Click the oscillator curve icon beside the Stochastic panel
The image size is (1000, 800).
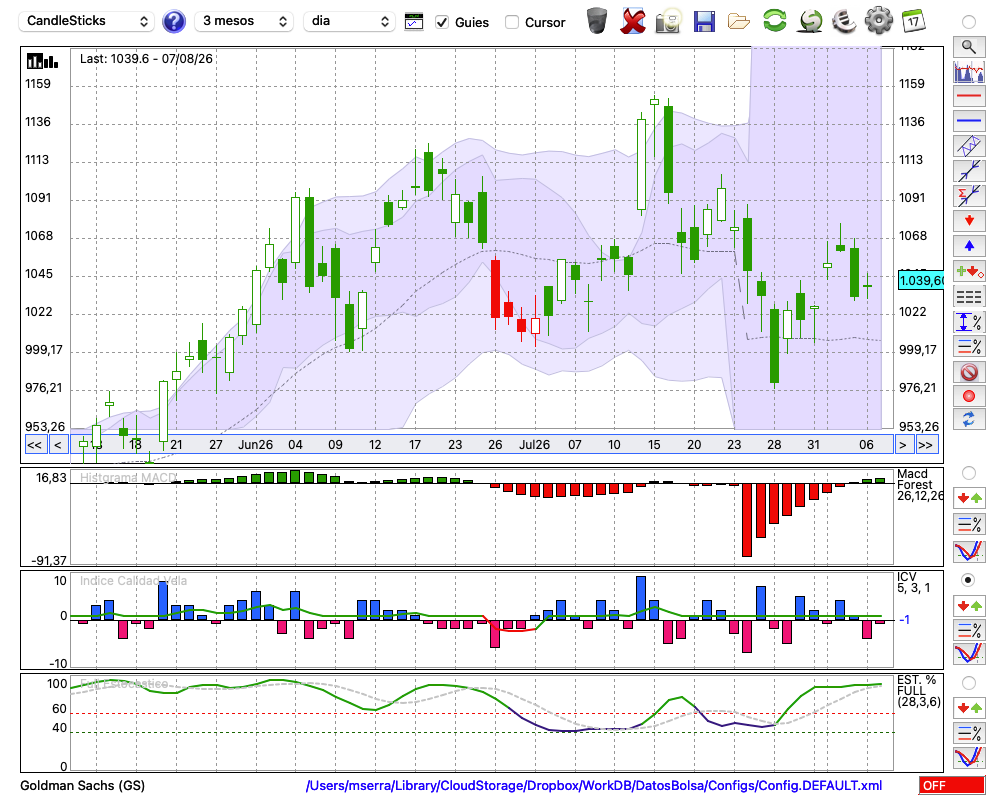[969, 757]
